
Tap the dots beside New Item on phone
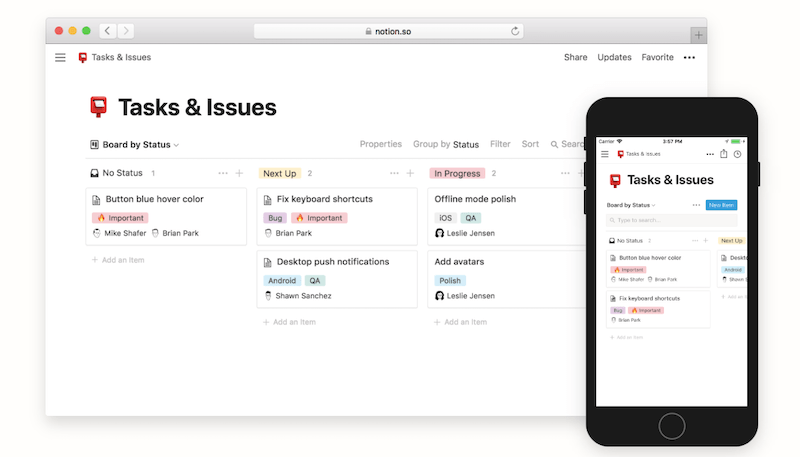point(696,205)
